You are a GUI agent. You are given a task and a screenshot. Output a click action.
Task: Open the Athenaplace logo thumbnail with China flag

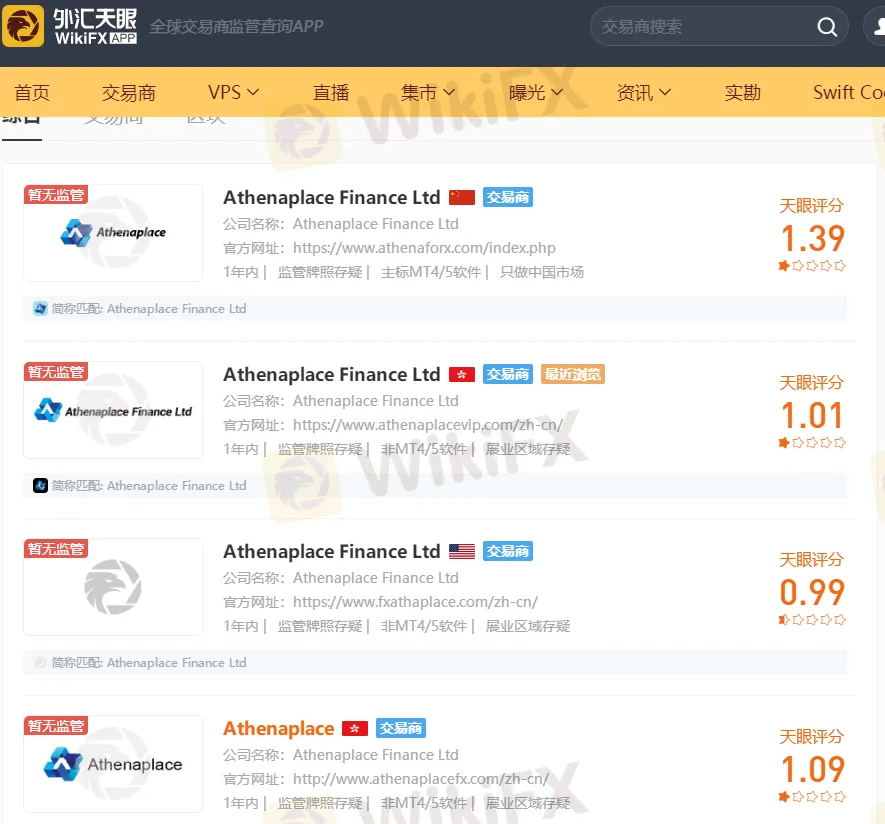coord(113,233)
